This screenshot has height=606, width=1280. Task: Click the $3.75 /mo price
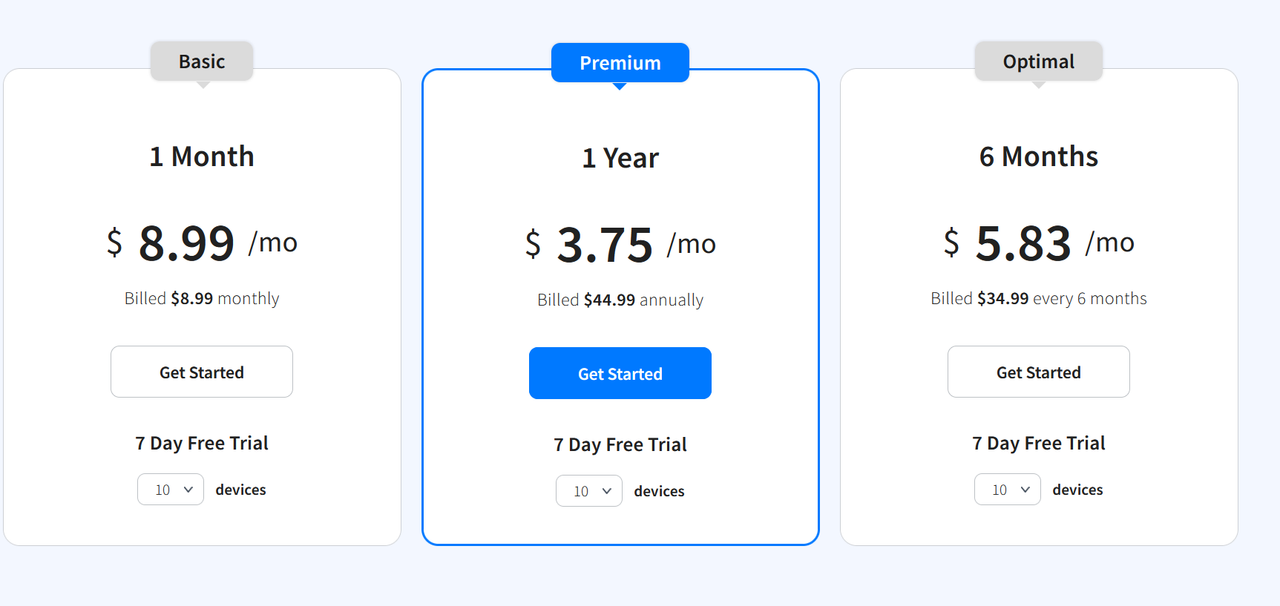(620, 244)
